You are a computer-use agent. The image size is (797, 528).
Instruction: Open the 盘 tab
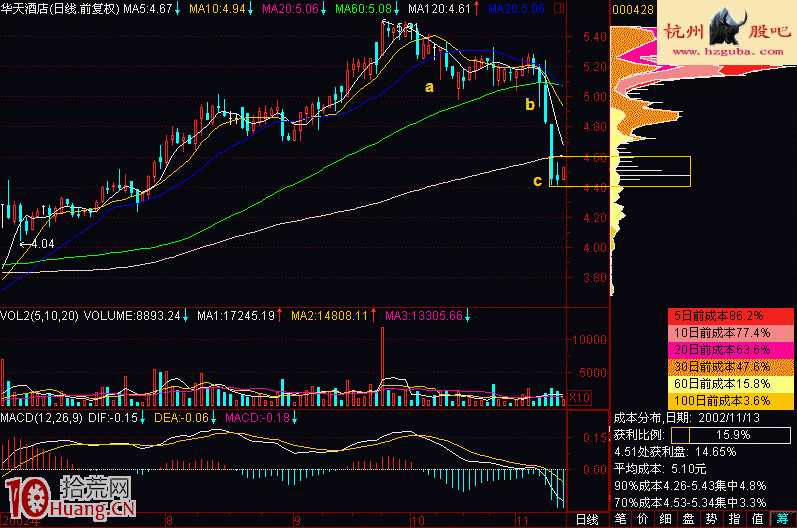pyautogui.click(x=688, y=519)
